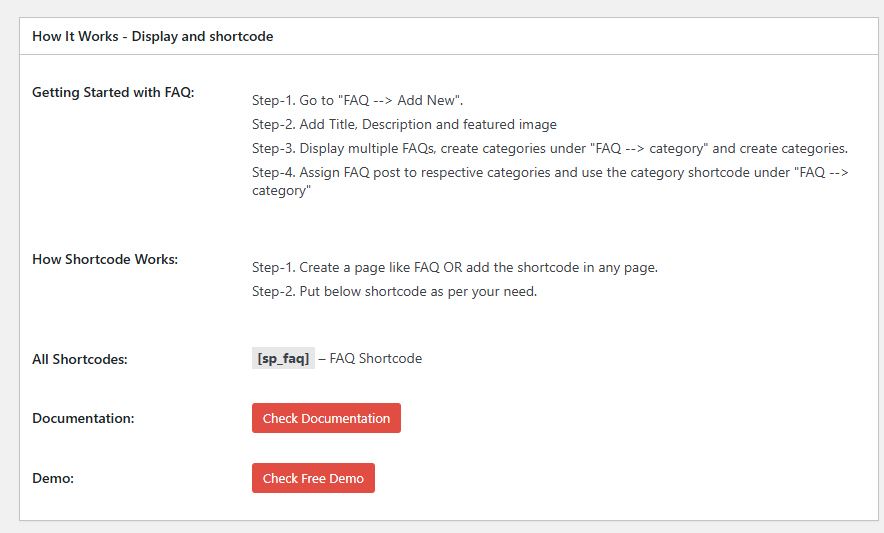The height and width of the screenshot is (533, 884).
Task: Select the [sp_faq] shortcode text
Action: [x=283, y=358]
